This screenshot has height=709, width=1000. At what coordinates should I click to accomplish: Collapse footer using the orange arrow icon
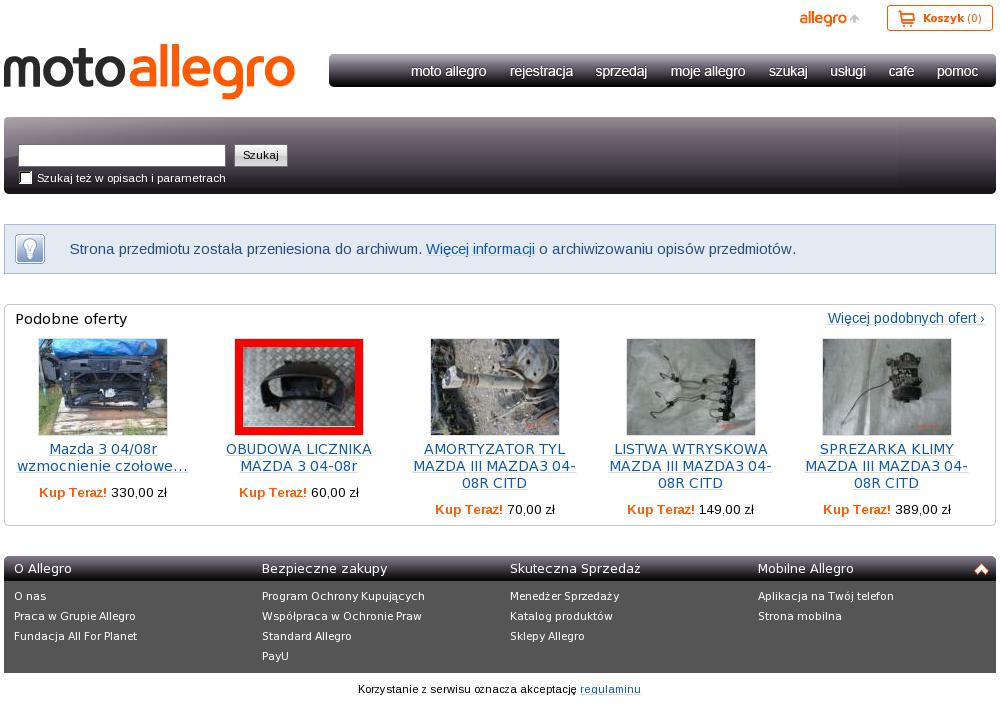click(981, 569)
